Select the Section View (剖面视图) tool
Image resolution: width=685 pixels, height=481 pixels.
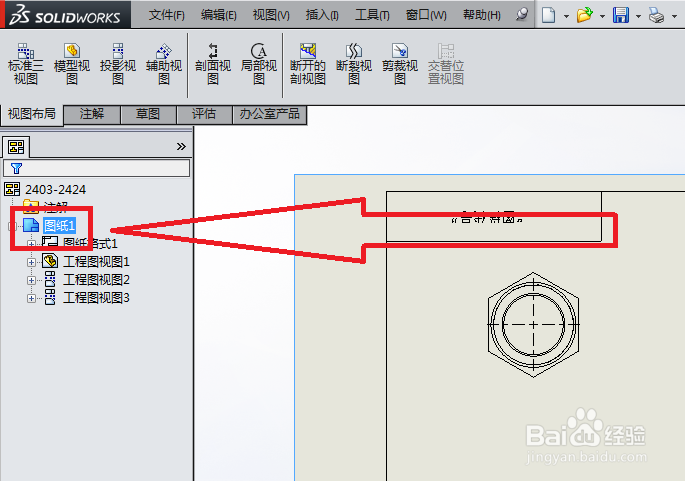click(x=213, y=64)
